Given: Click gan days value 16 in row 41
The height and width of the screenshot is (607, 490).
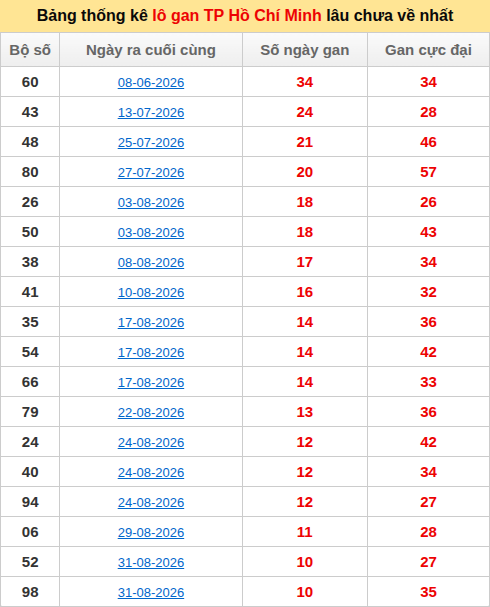Looking at the screenshot, I should tap(305, 292).
